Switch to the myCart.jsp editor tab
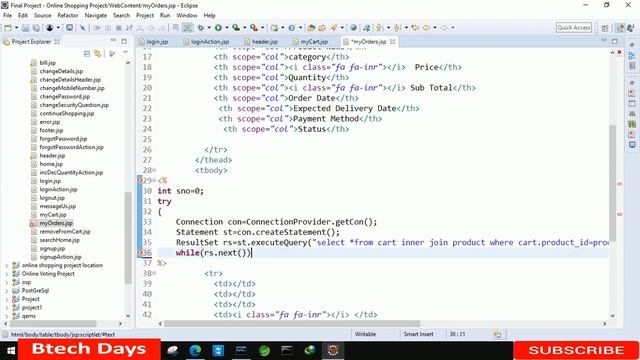The image size is (640, 360). tap(311, 42)
